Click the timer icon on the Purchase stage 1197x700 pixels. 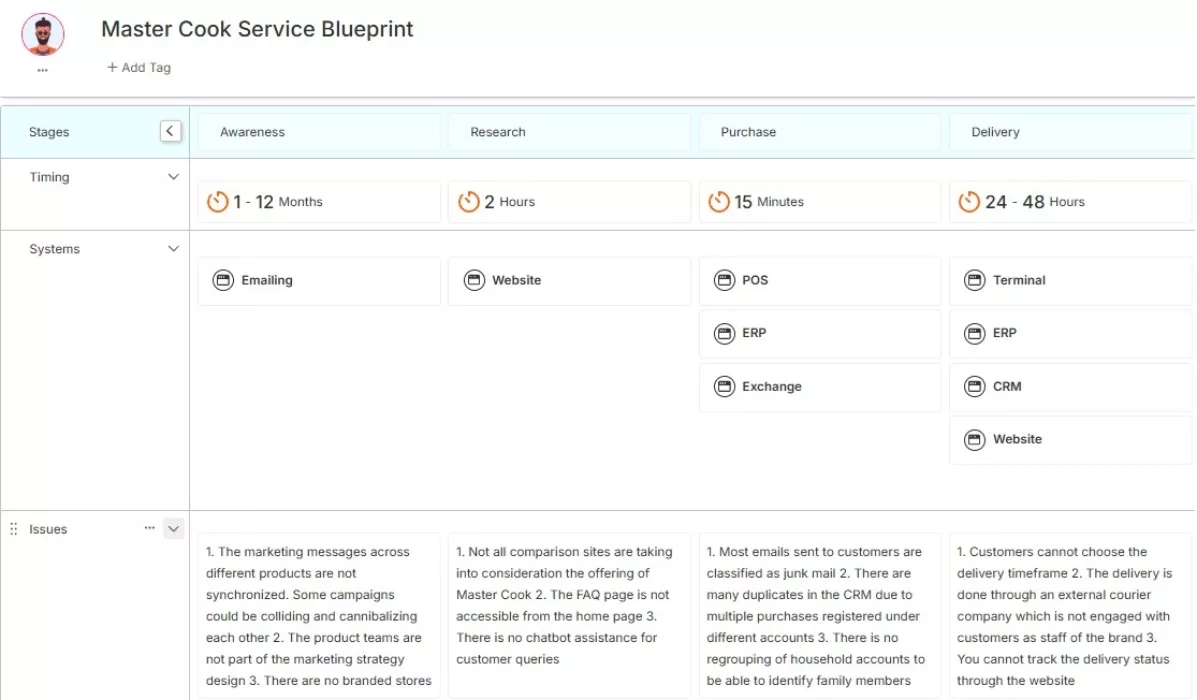(x=718, y=201)
